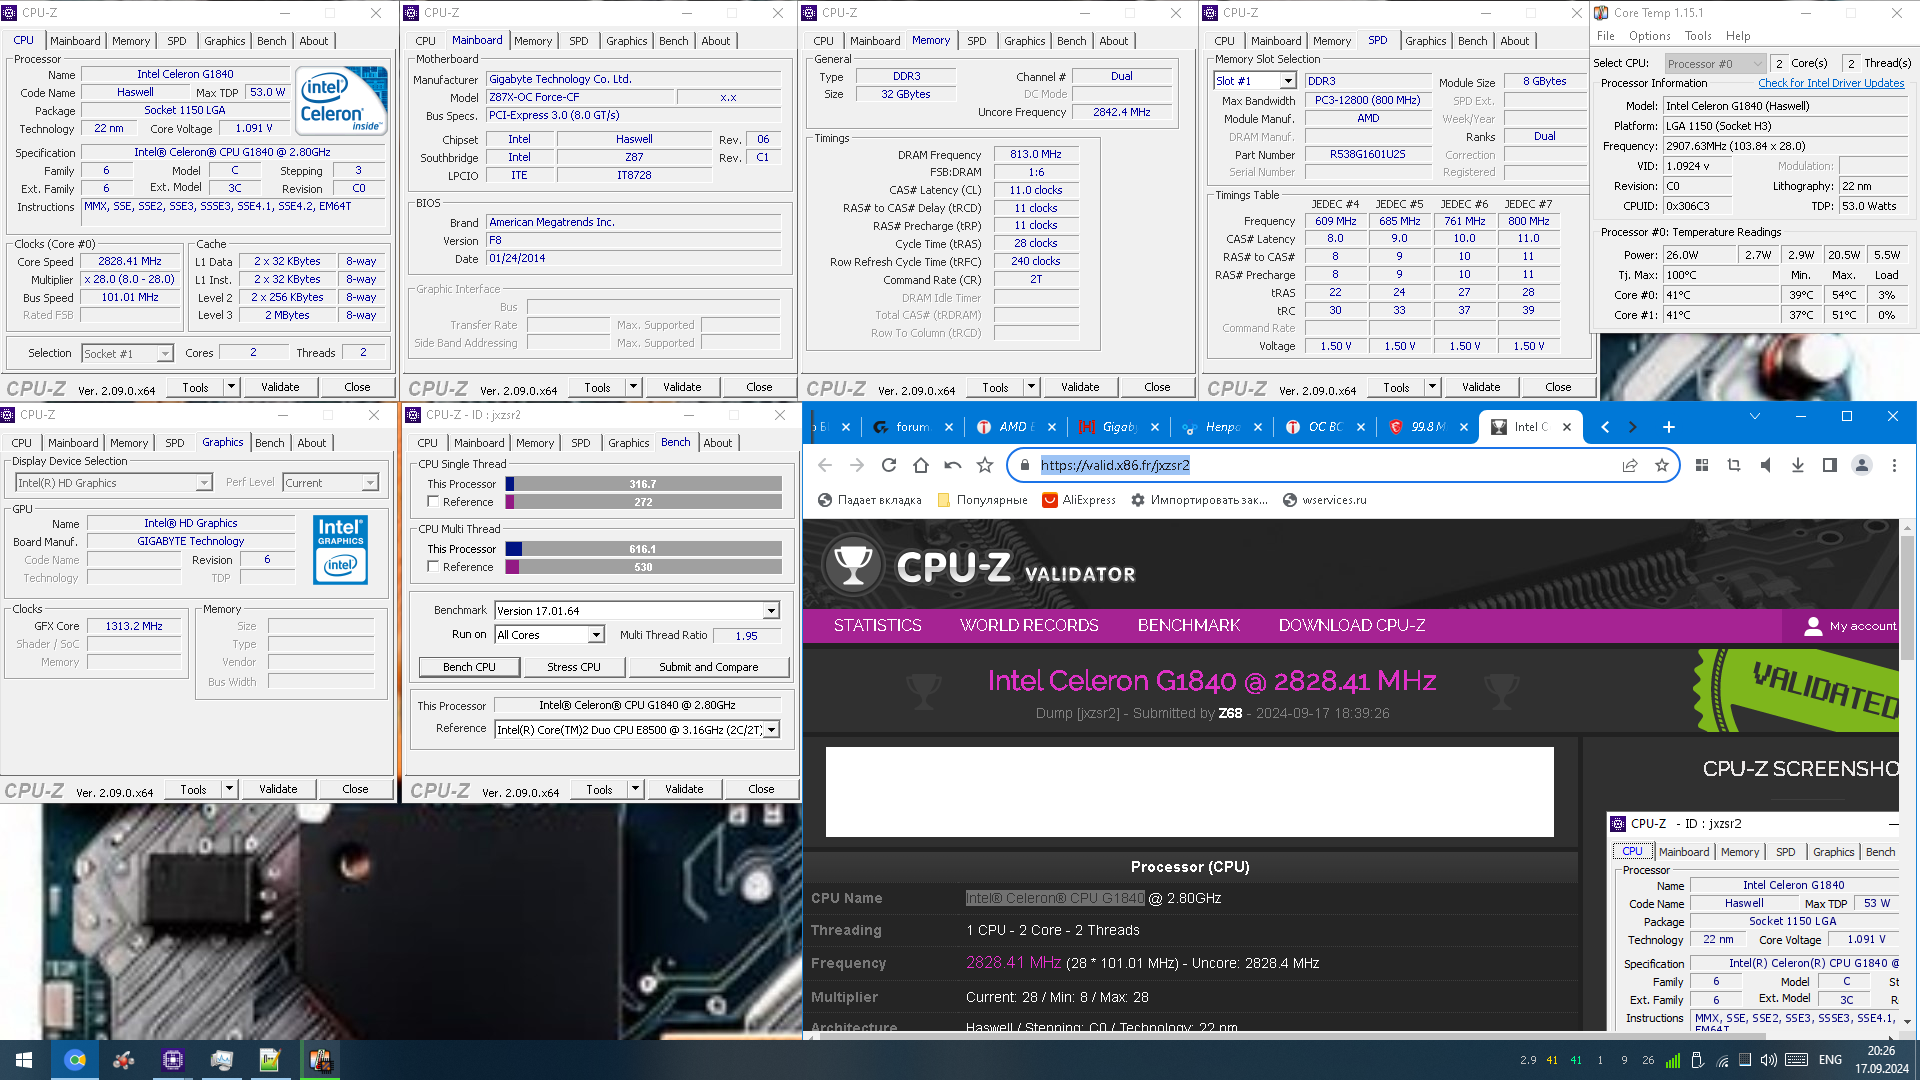
Task: Click the browser forward arrow
Action: [857, 465]
